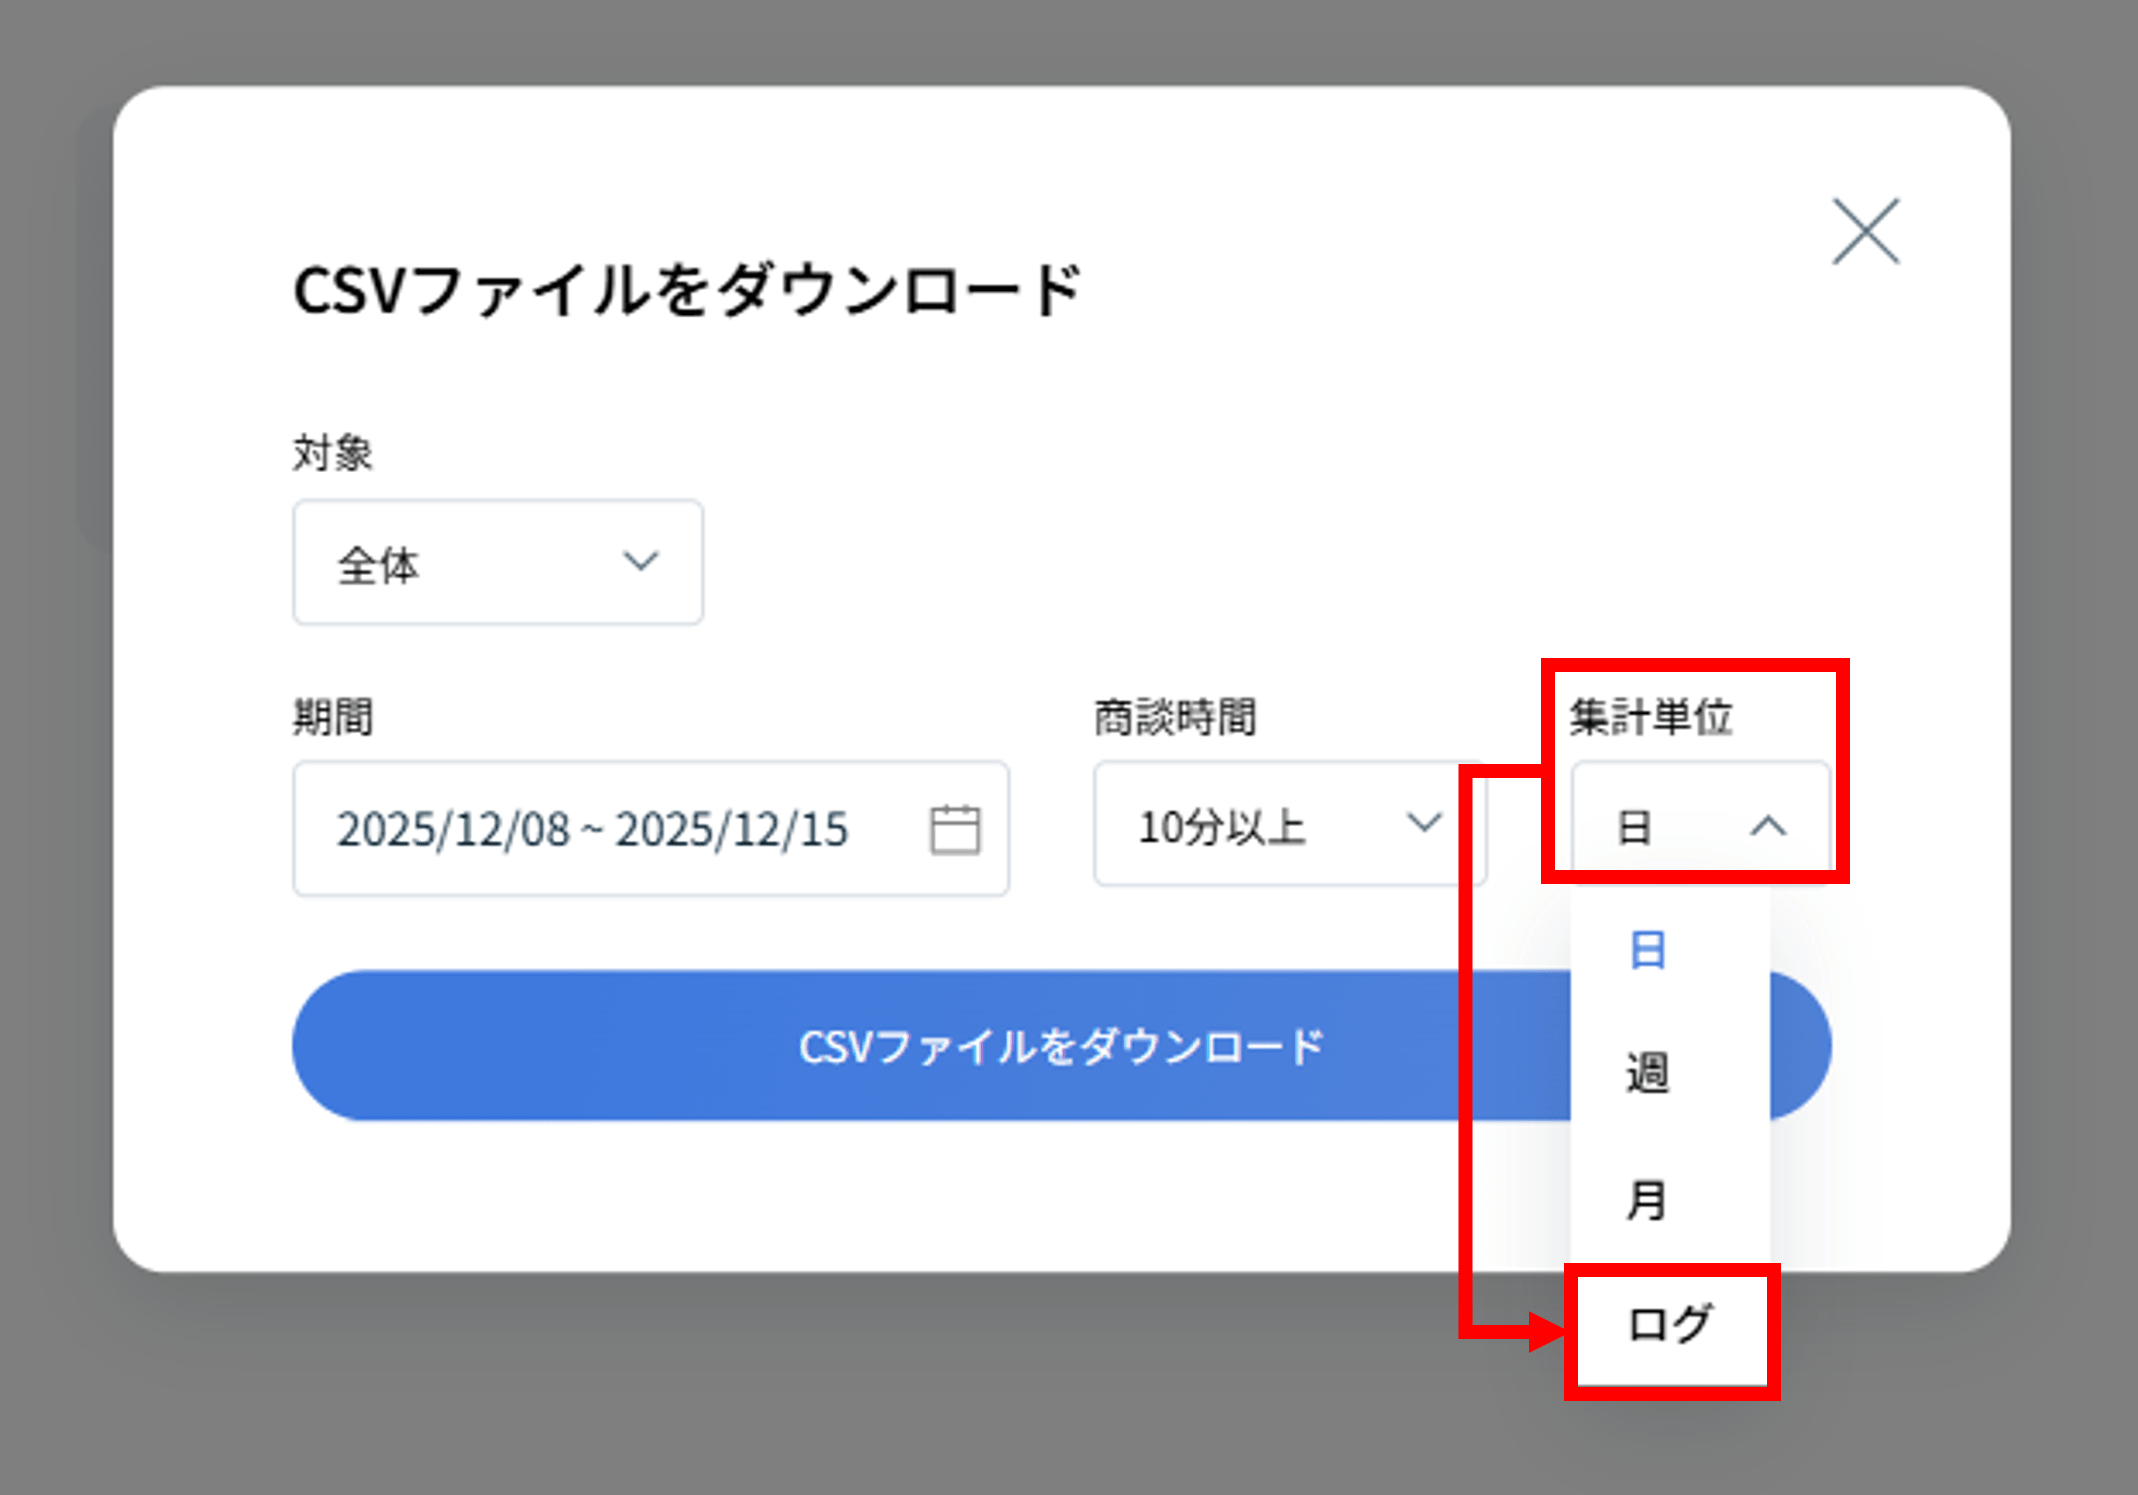2138x1495 pixels.
Task: Click the CSVファイルをダウンロード dialog heading
Action: (x=687, y=291)
